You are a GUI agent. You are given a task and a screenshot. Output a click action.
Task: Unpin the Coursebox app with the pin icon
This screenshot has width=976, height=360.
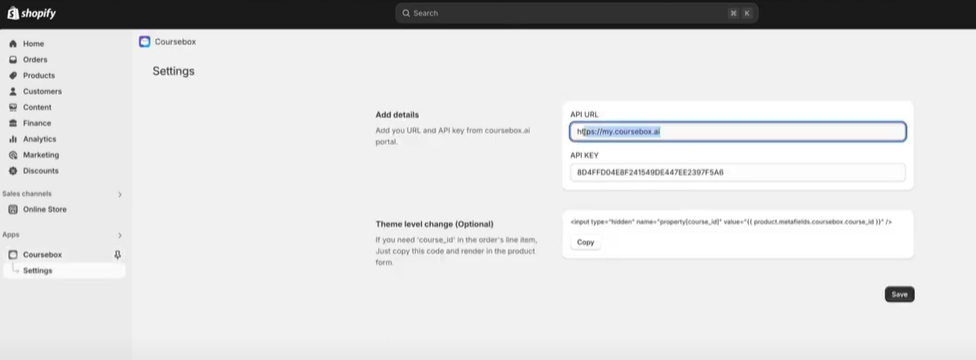coord(118,255)
